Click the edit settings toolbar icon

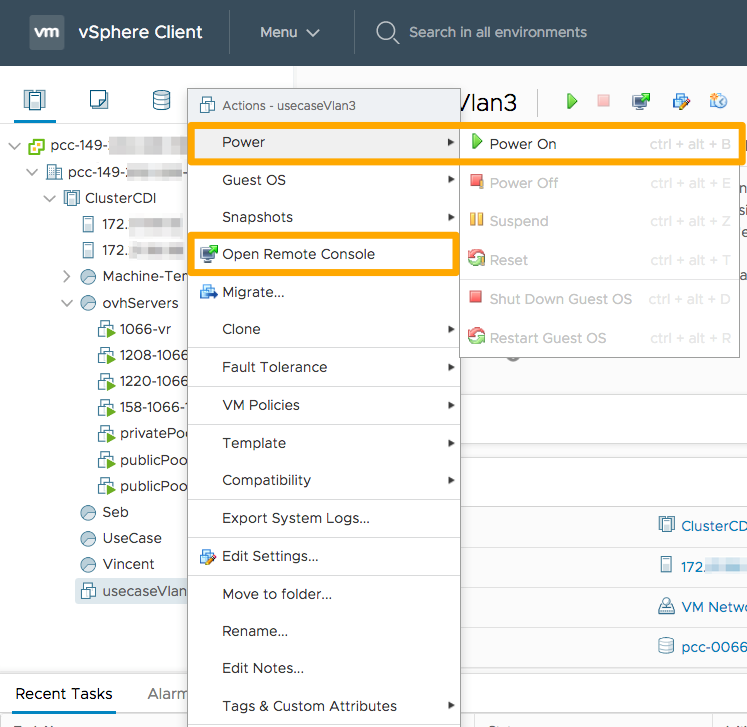point(681,101)
